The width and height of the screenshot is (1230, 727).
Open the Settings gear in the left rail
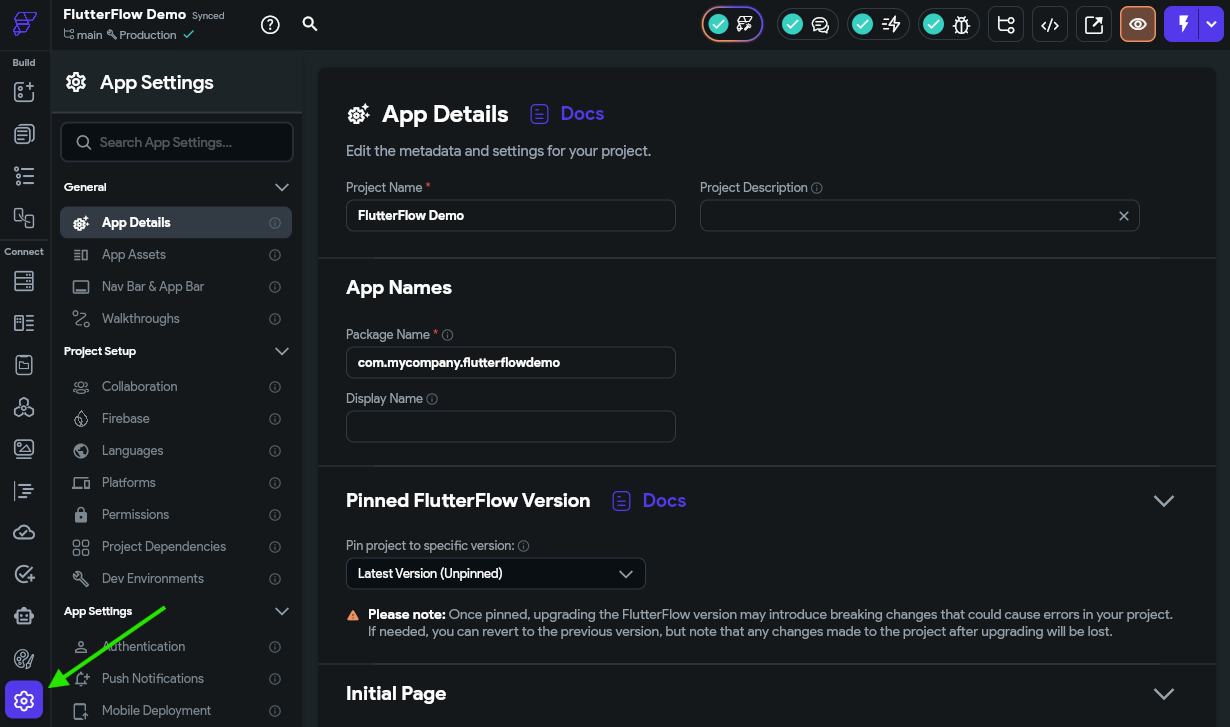point(24,701)
